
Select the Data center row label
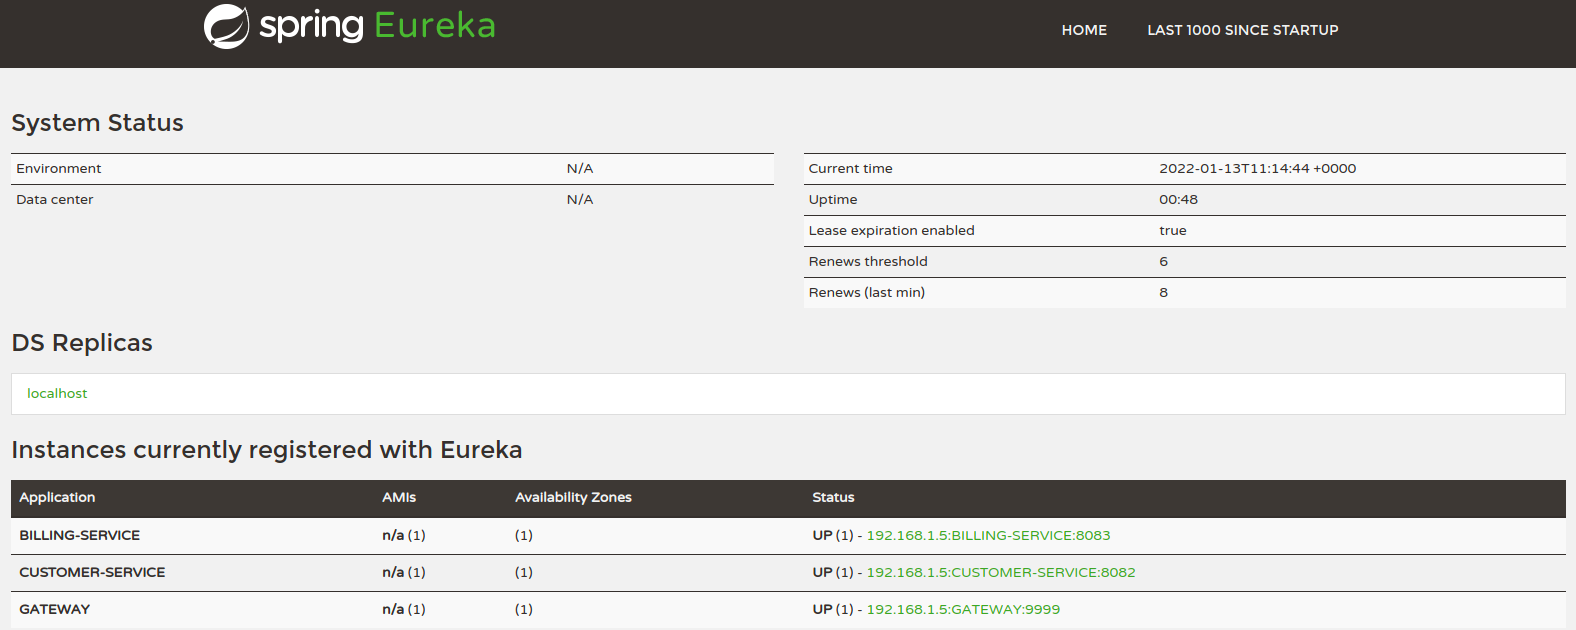55,200
